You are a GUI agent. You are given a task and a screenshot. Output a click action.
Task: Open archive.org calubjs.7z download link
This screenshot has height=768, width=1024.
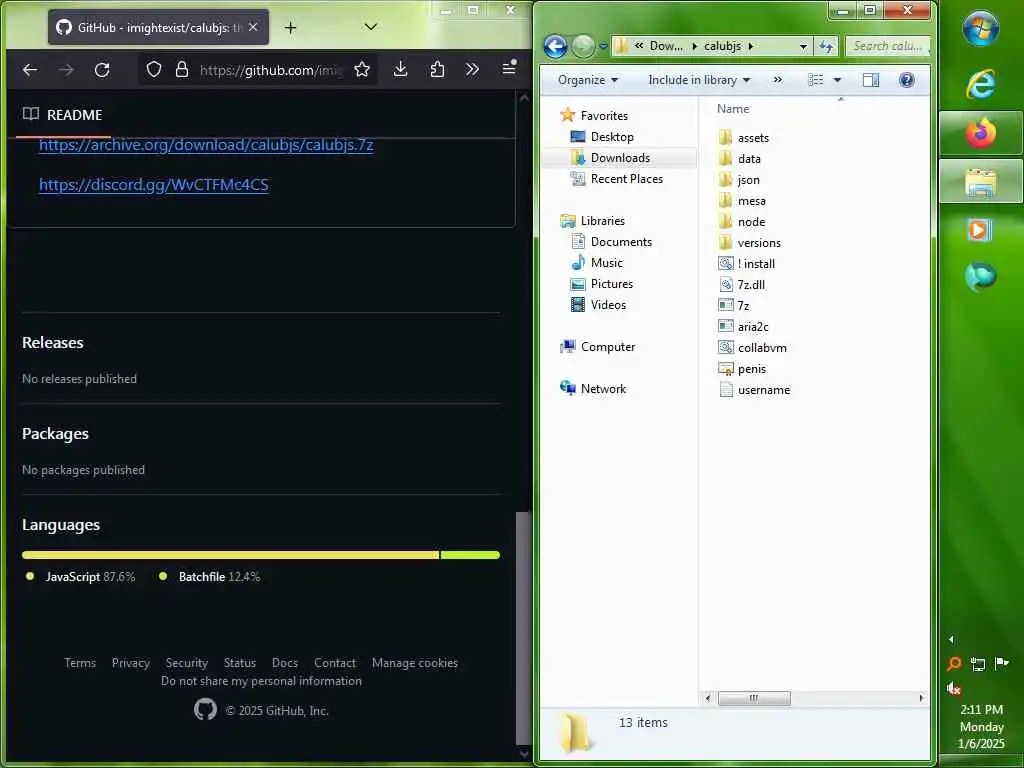[x=206, y=144]
